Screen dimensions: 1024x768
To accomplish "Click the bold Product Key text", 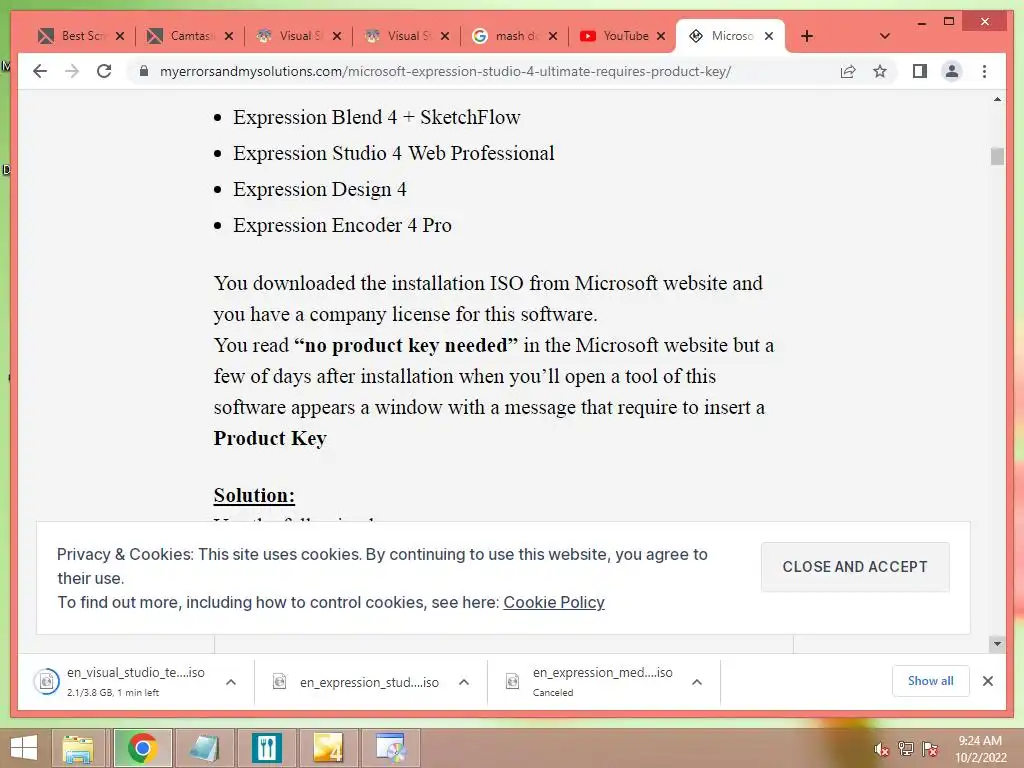I will coord(270,438).
